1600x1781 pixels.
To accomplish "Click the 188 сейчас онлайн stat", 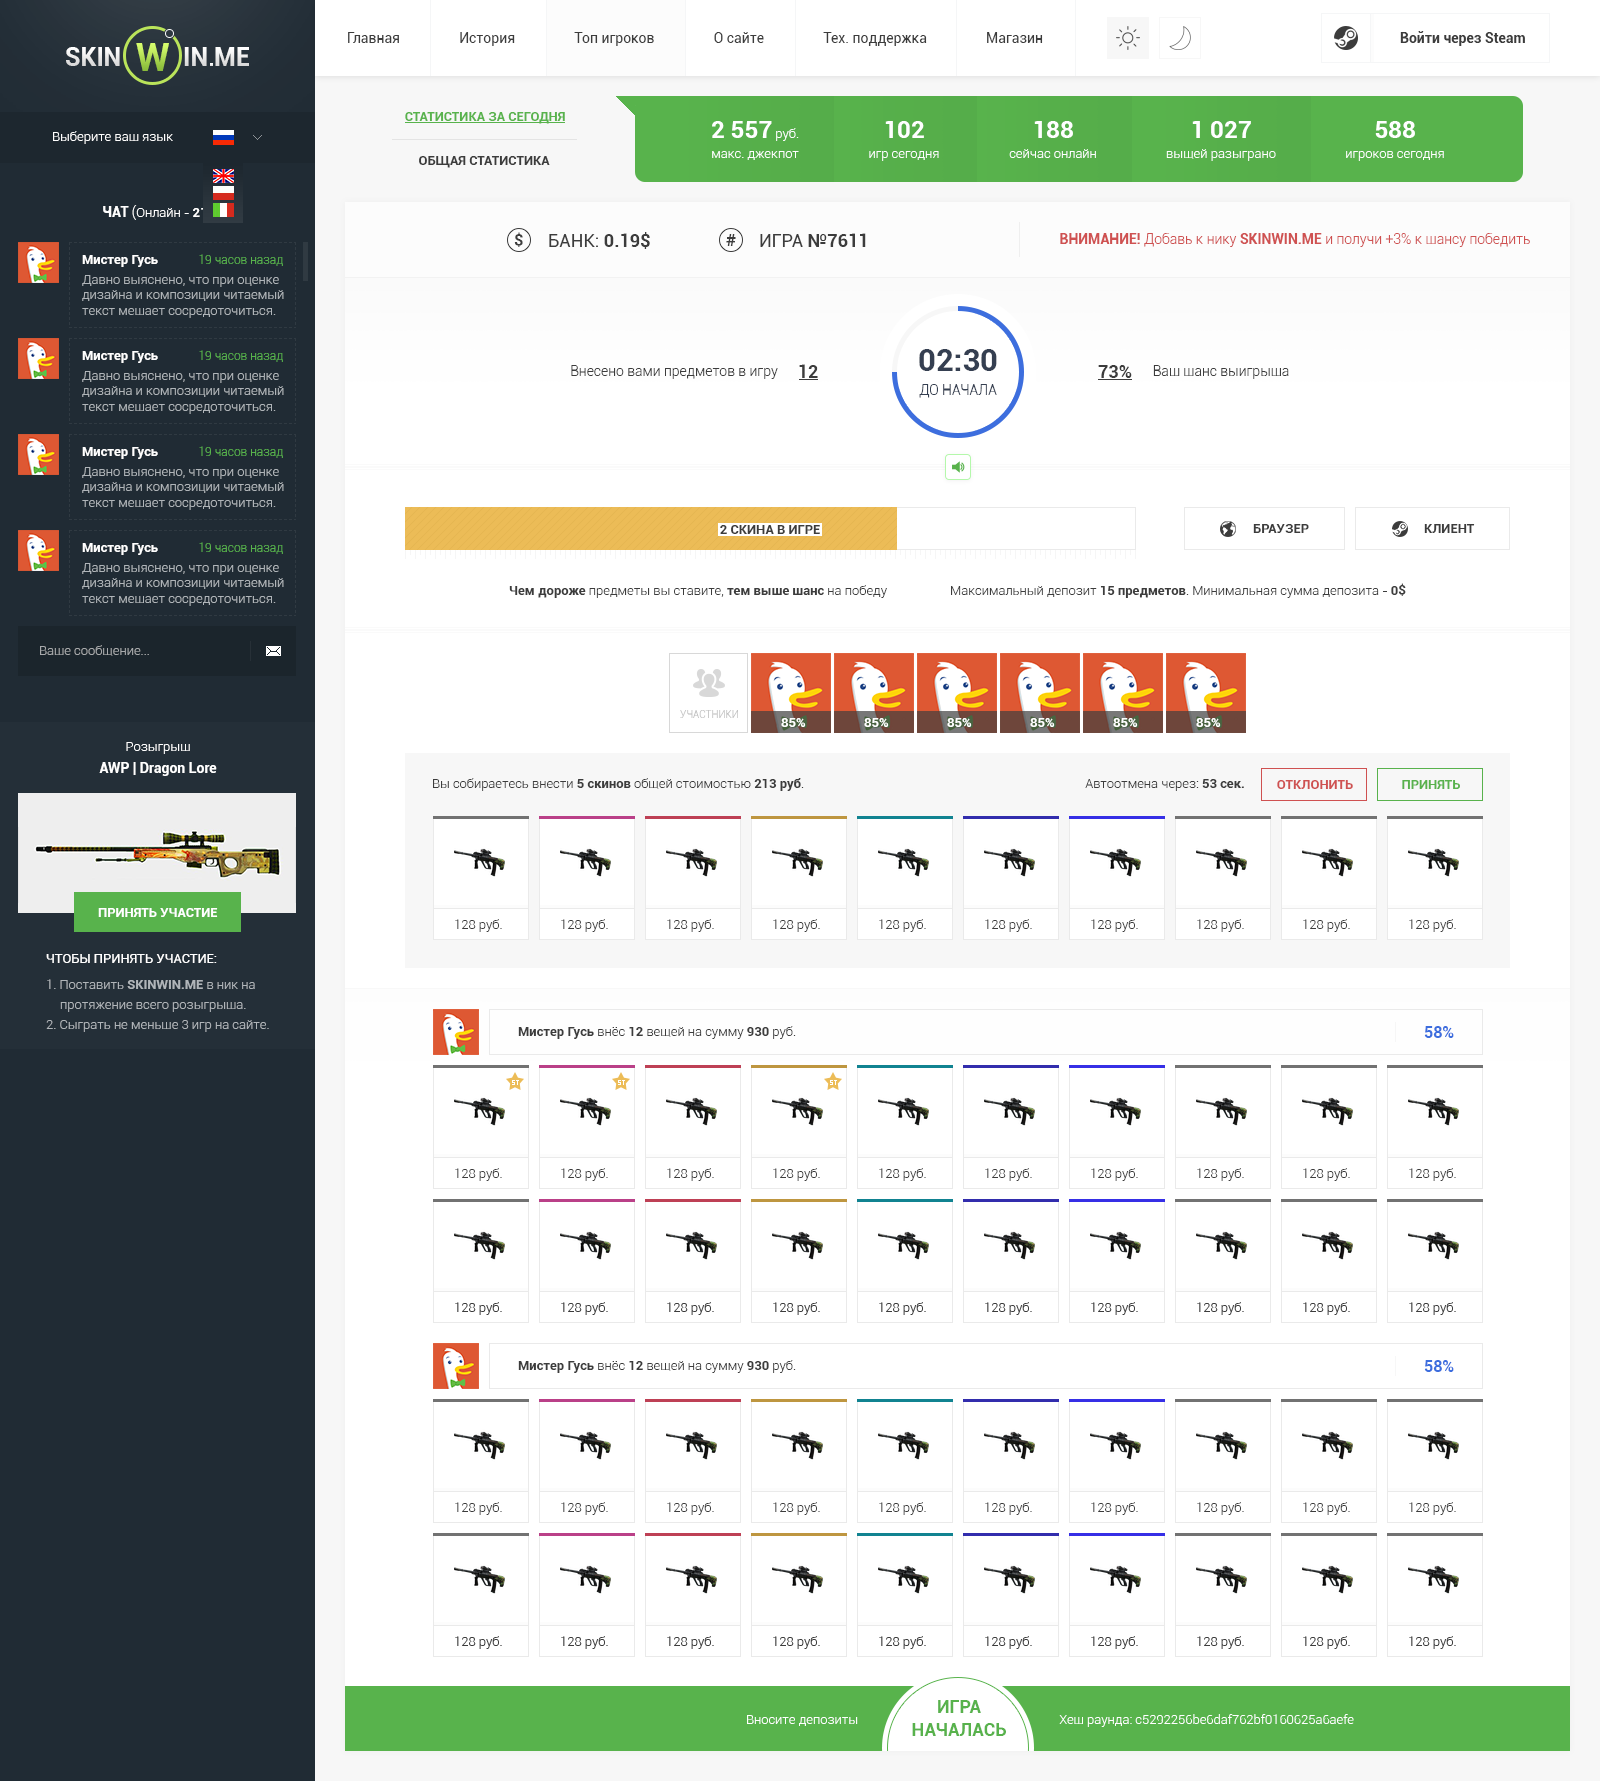I will pyautogui.click(x=1053, y=139).
